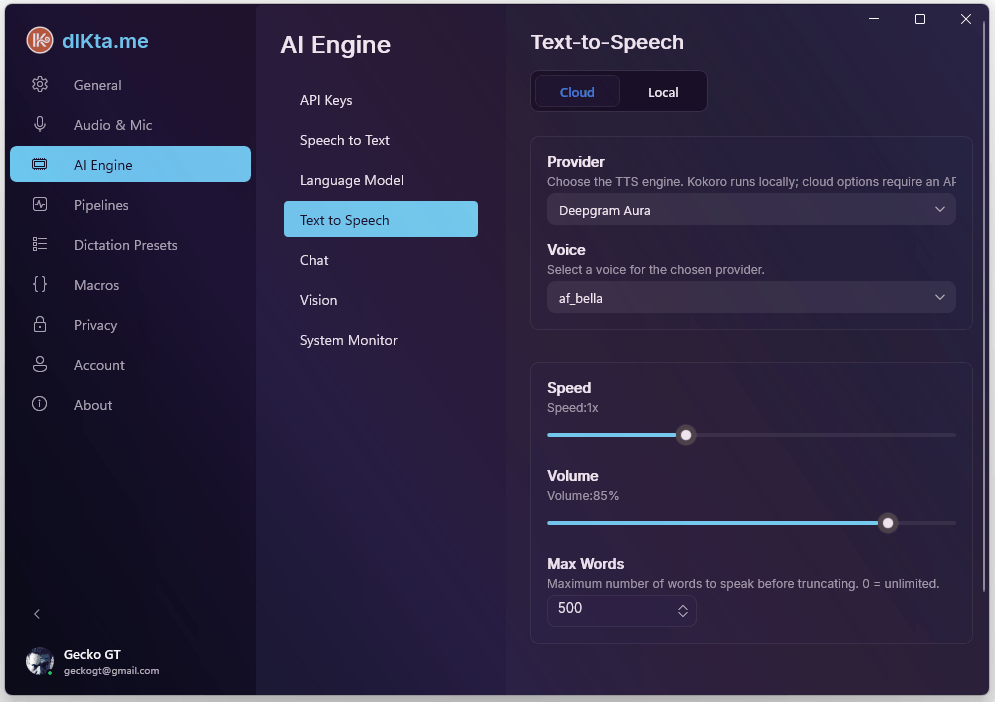Go to the Pipelines section

[131, 205]
